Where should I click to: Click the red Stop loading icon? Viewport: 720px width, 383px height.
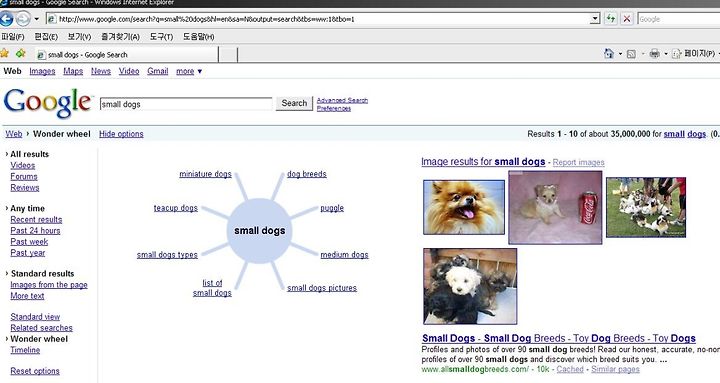tap(626, 19)
